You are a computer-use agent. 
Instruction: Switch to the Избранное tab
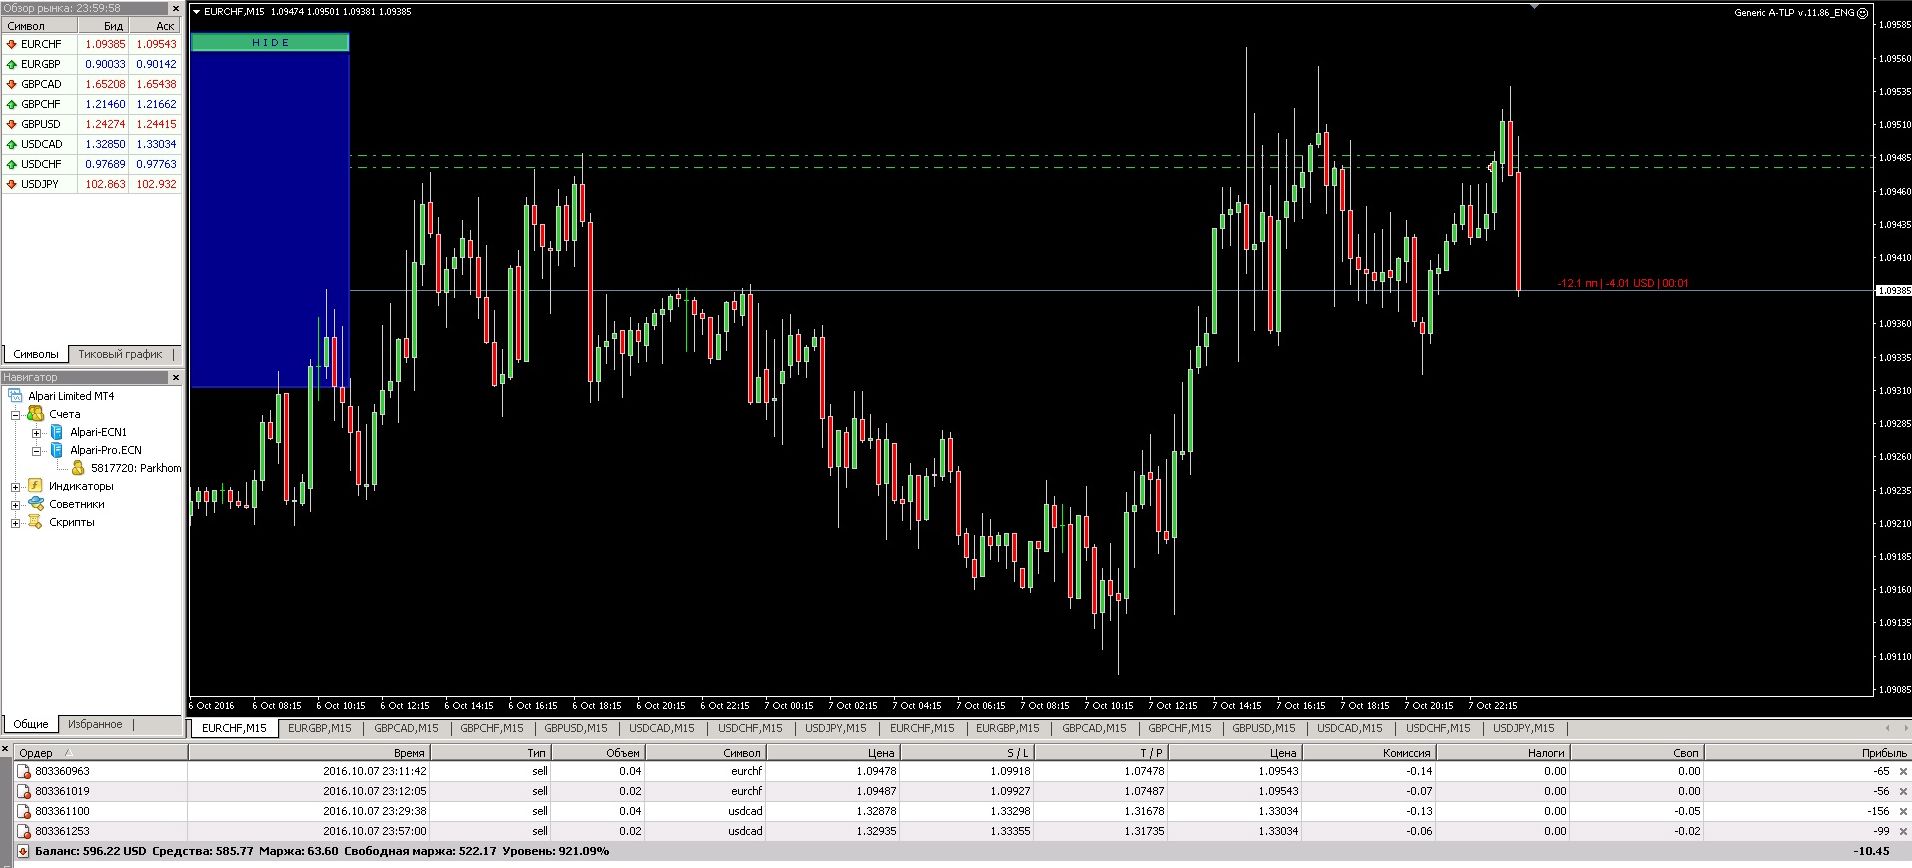pyautogui.click(x=95, y=724)
